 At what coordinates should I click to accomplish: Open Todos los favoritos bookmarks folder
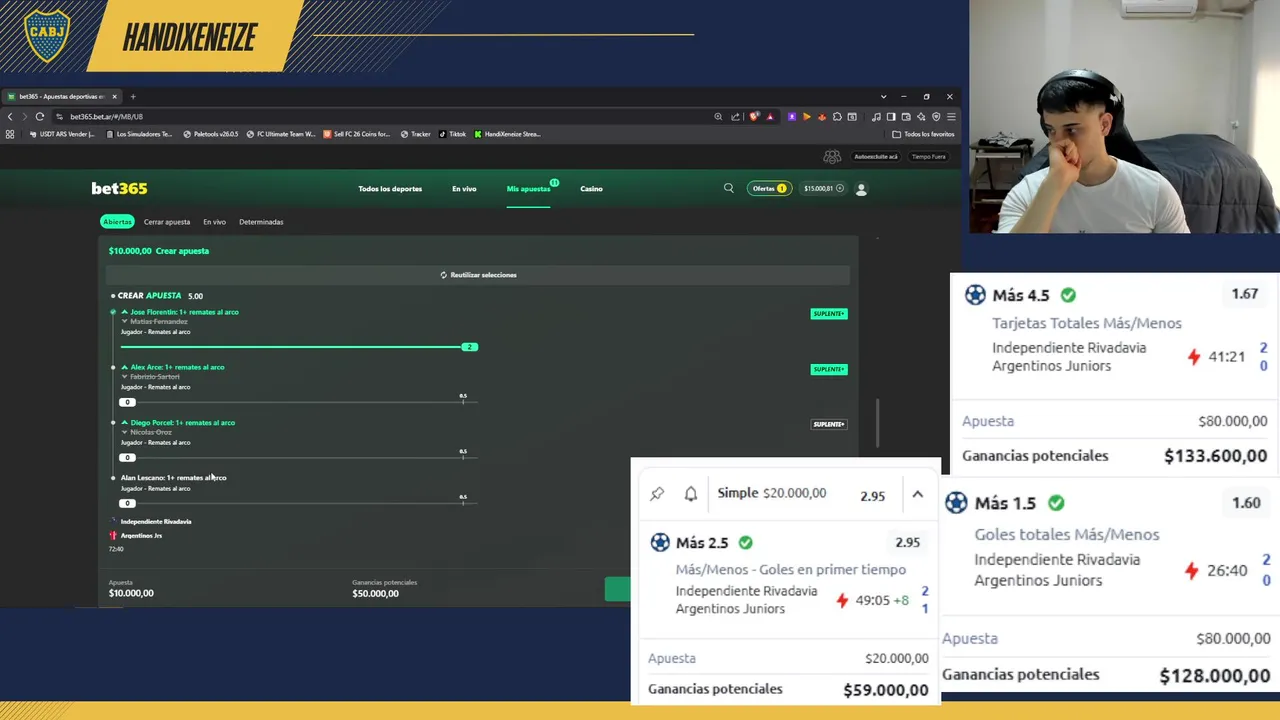coord(923,134)
